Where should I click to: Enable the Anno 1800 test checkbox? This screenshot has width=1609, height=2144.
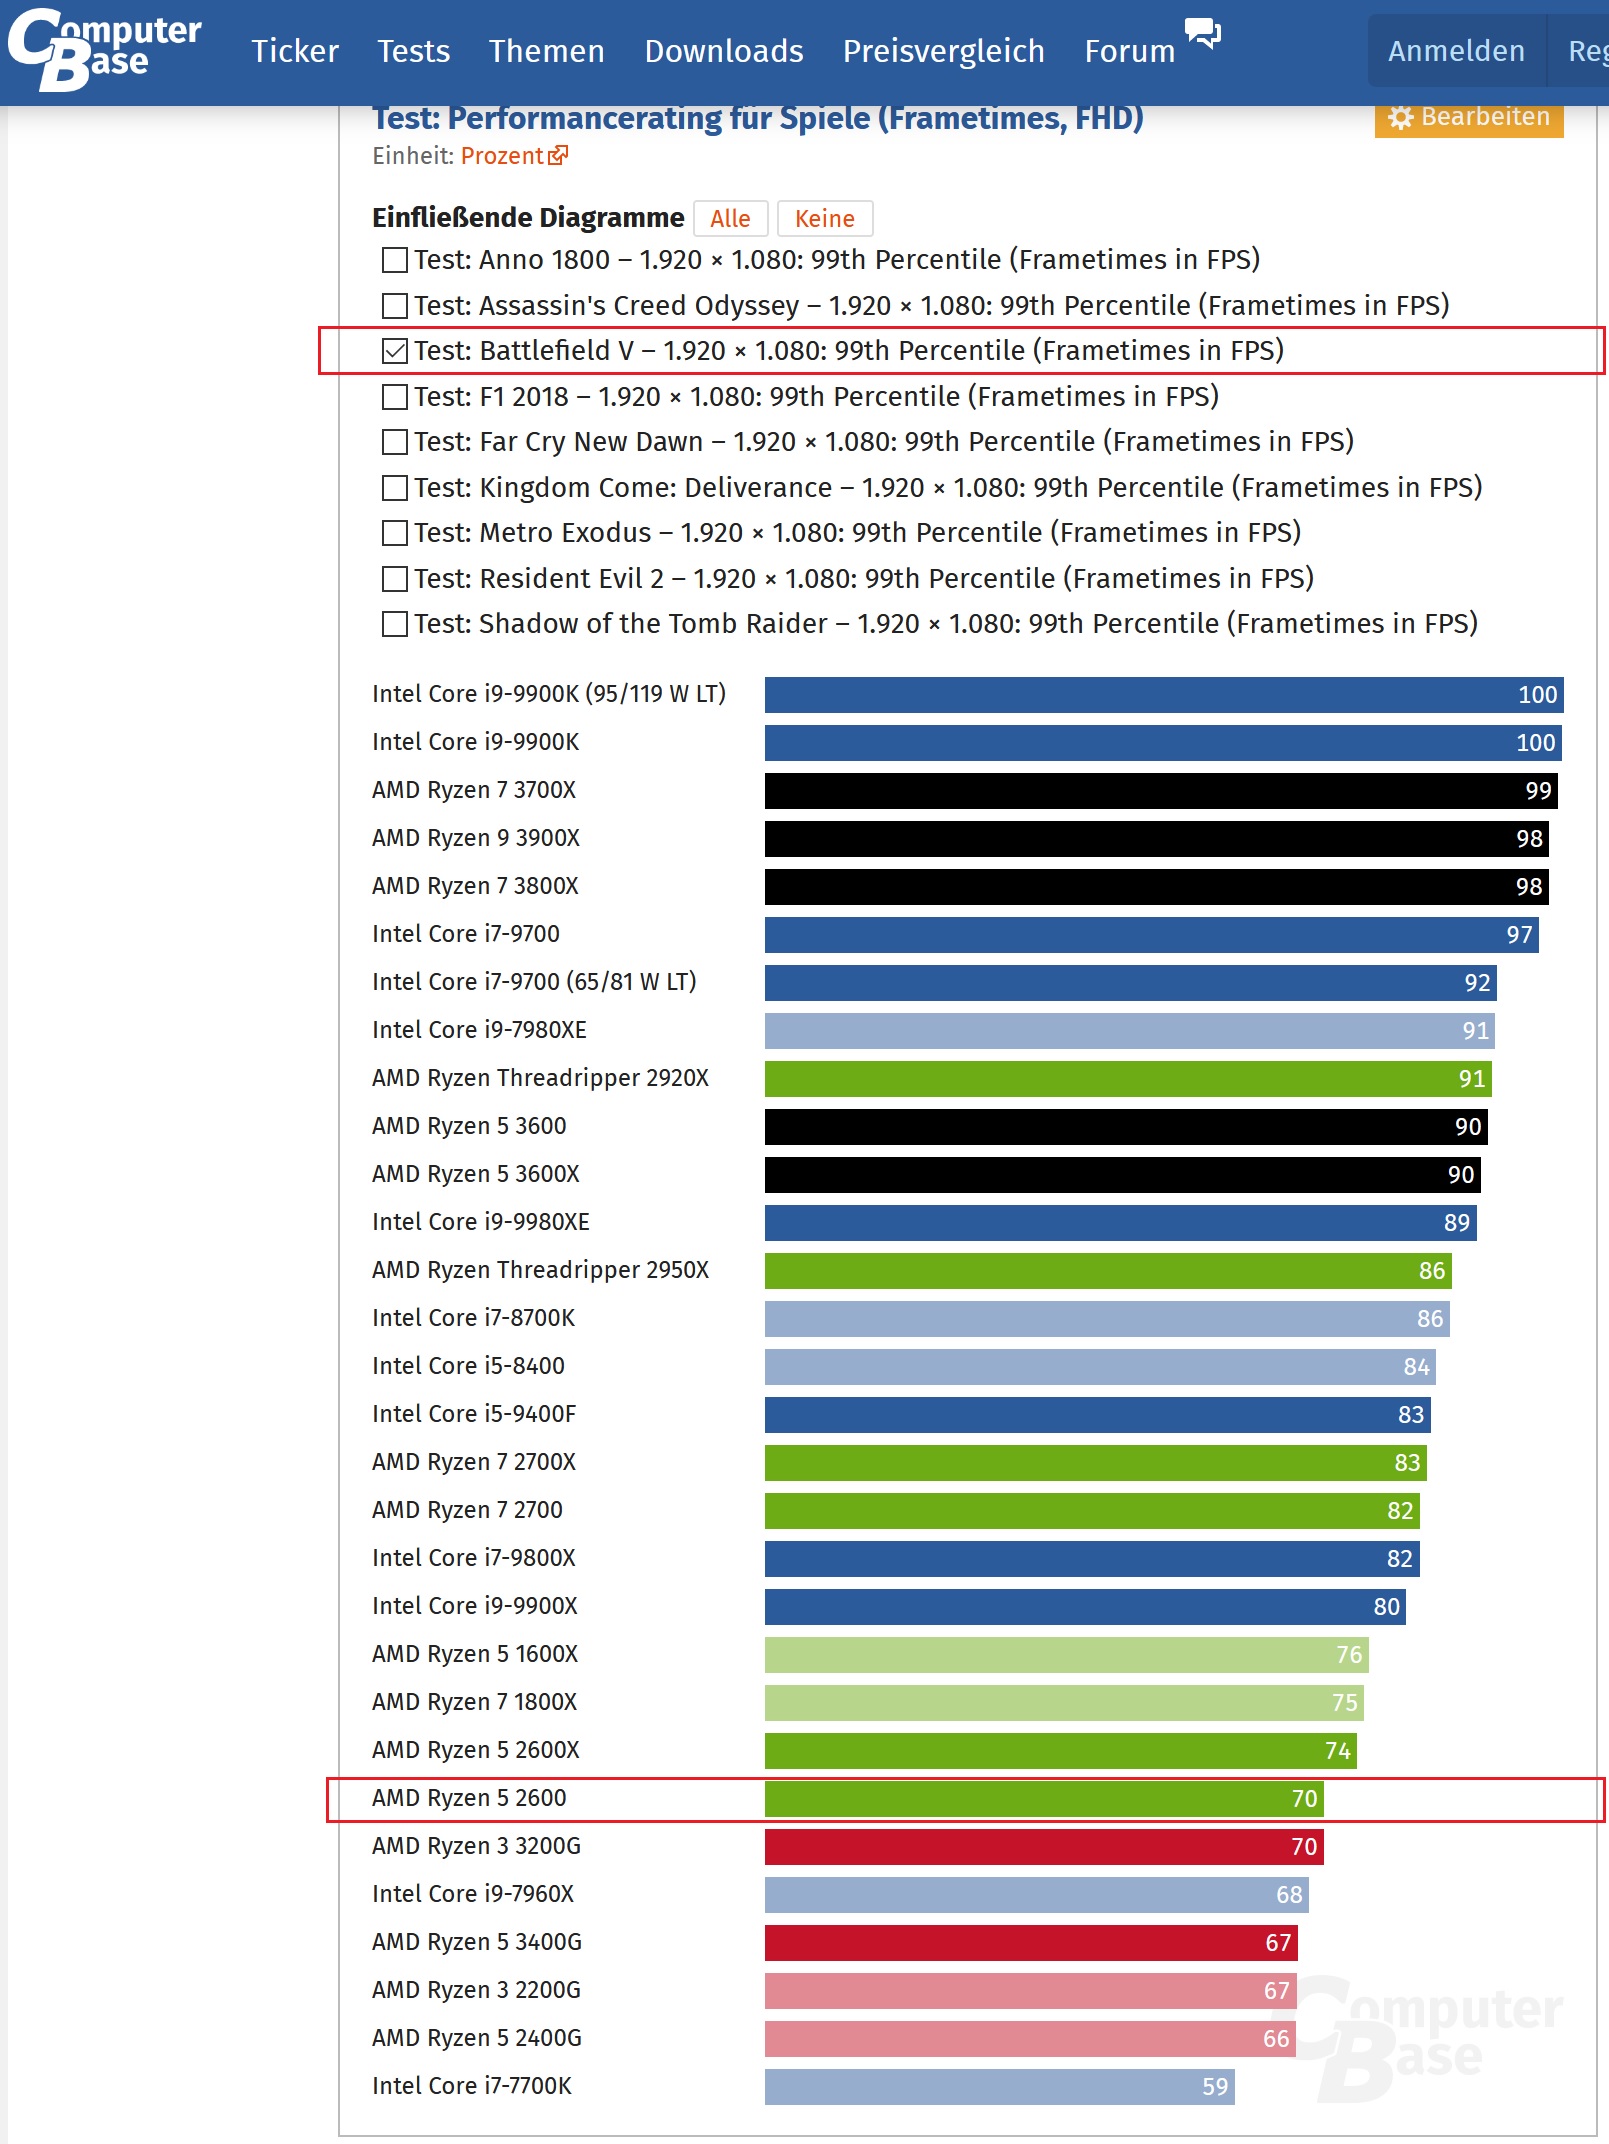tap(395, 260)
